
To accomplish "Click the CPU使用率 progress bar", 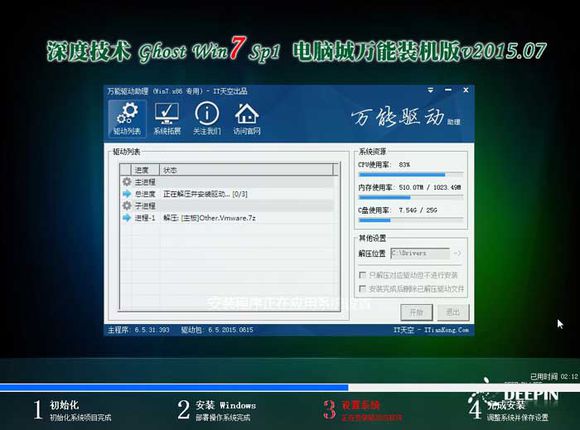I will (x=411, y=174).
